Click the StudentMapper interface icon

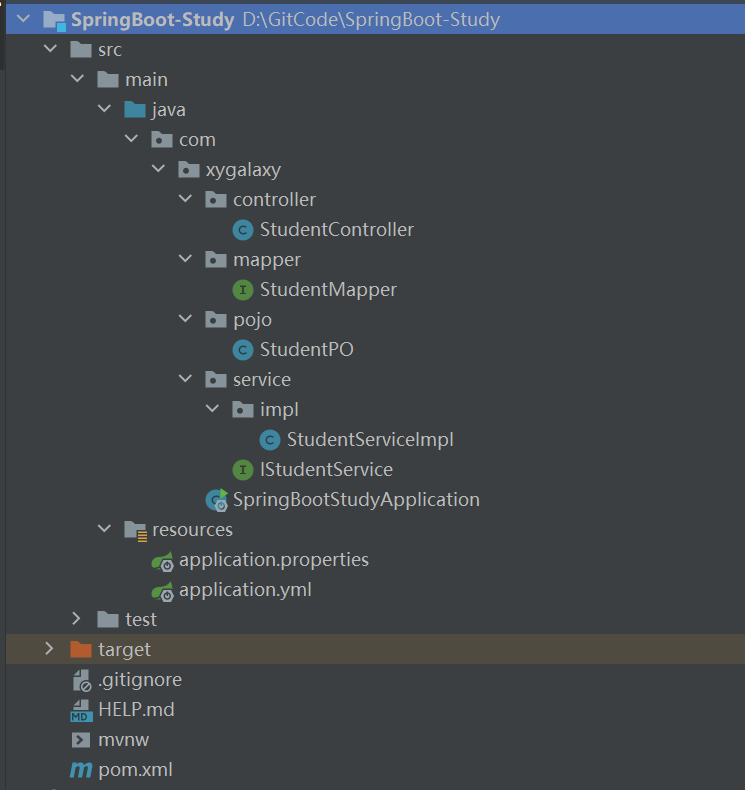(x=242, y=290)
